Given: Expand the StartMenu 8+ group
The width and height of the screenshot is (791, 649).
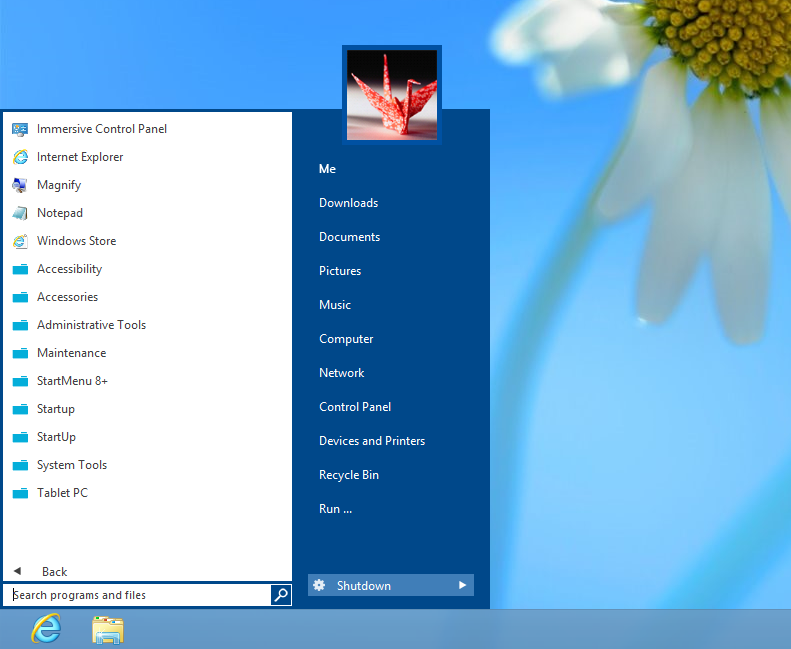Looking at the screenshot, I should [72, 381].
